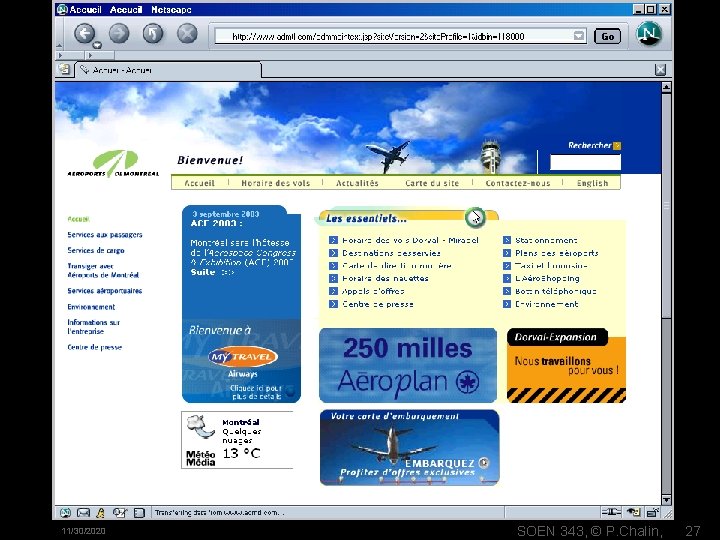The height and width of the screenshot is (540, 720).
Task: Click arrow icon beside Environnement in essentials
Action: pos(507,304)
